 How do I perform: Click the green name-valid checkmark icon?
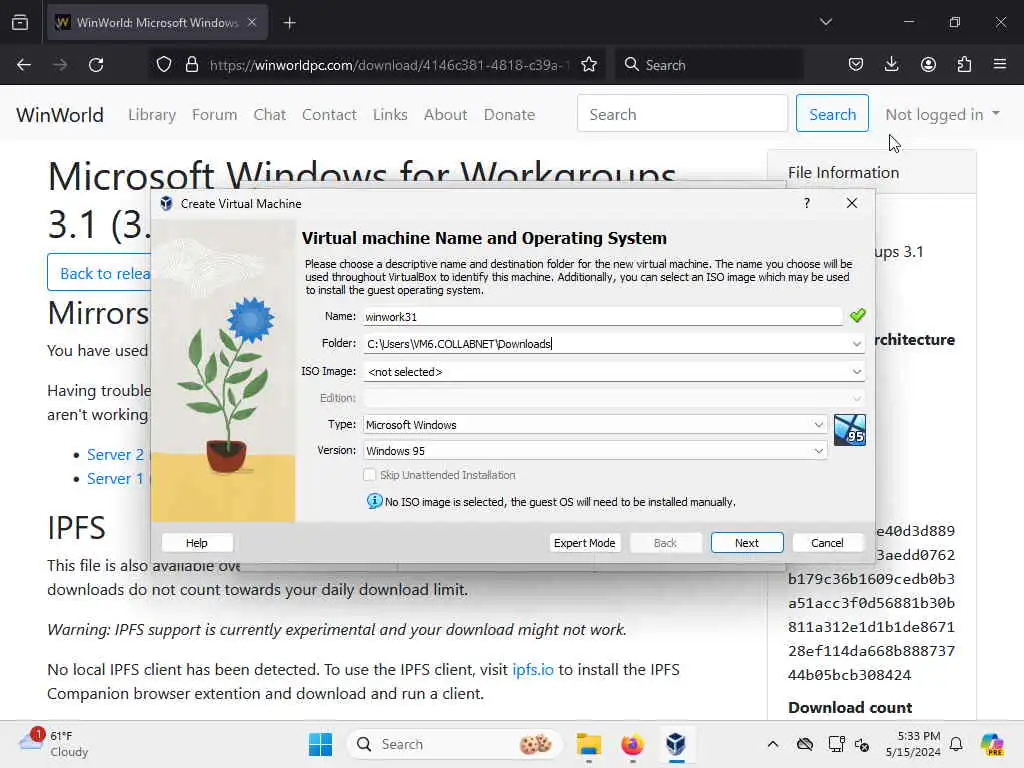[x=857, y=315]
